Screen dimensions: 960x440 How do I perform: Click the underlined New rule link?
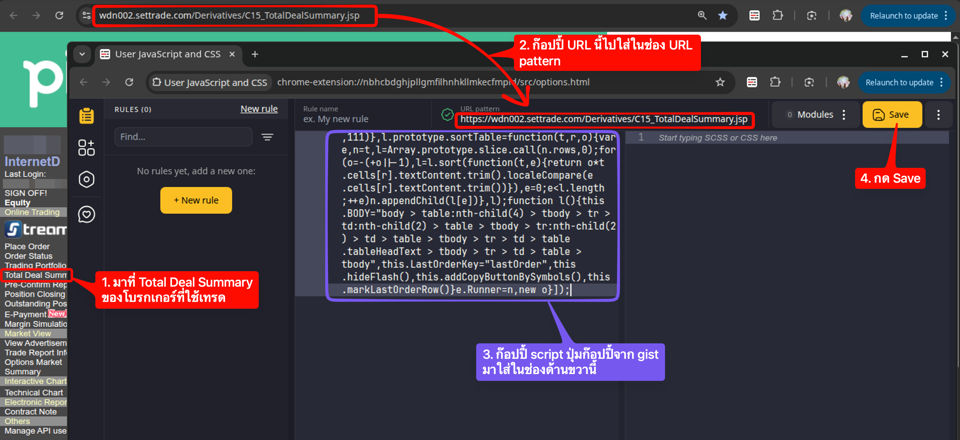(x=259, y=109)
